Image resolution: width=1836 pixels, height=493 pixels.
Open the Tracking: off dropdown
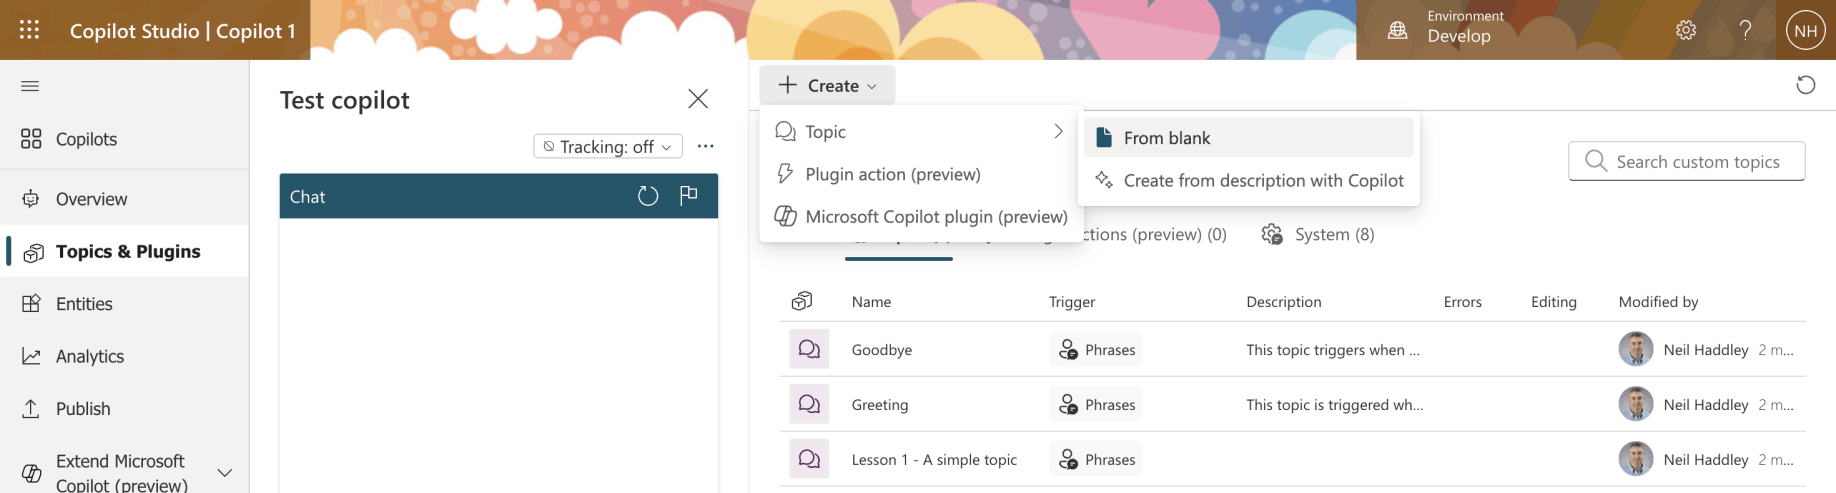coord(608,146)
